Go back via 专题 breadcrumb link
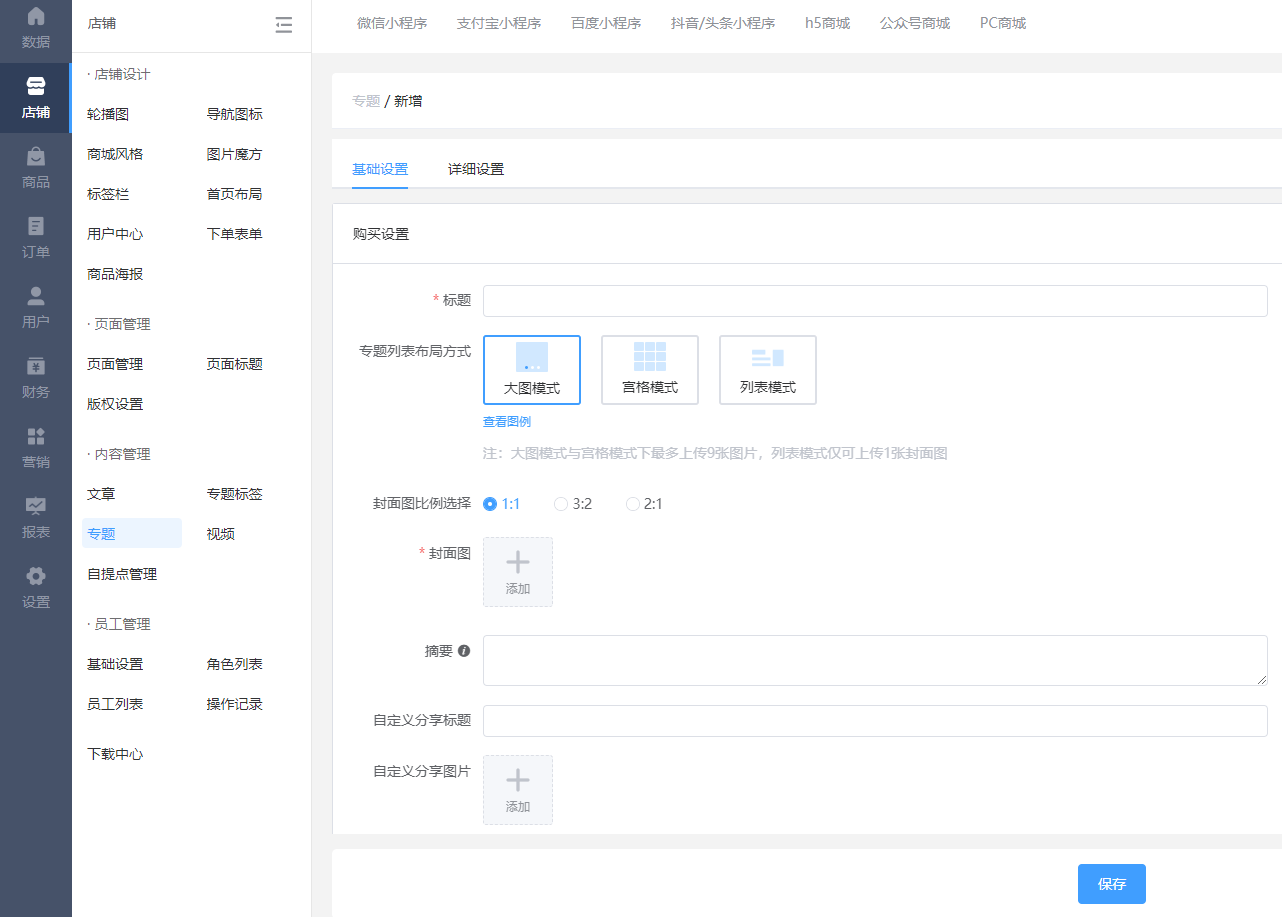 366,101
